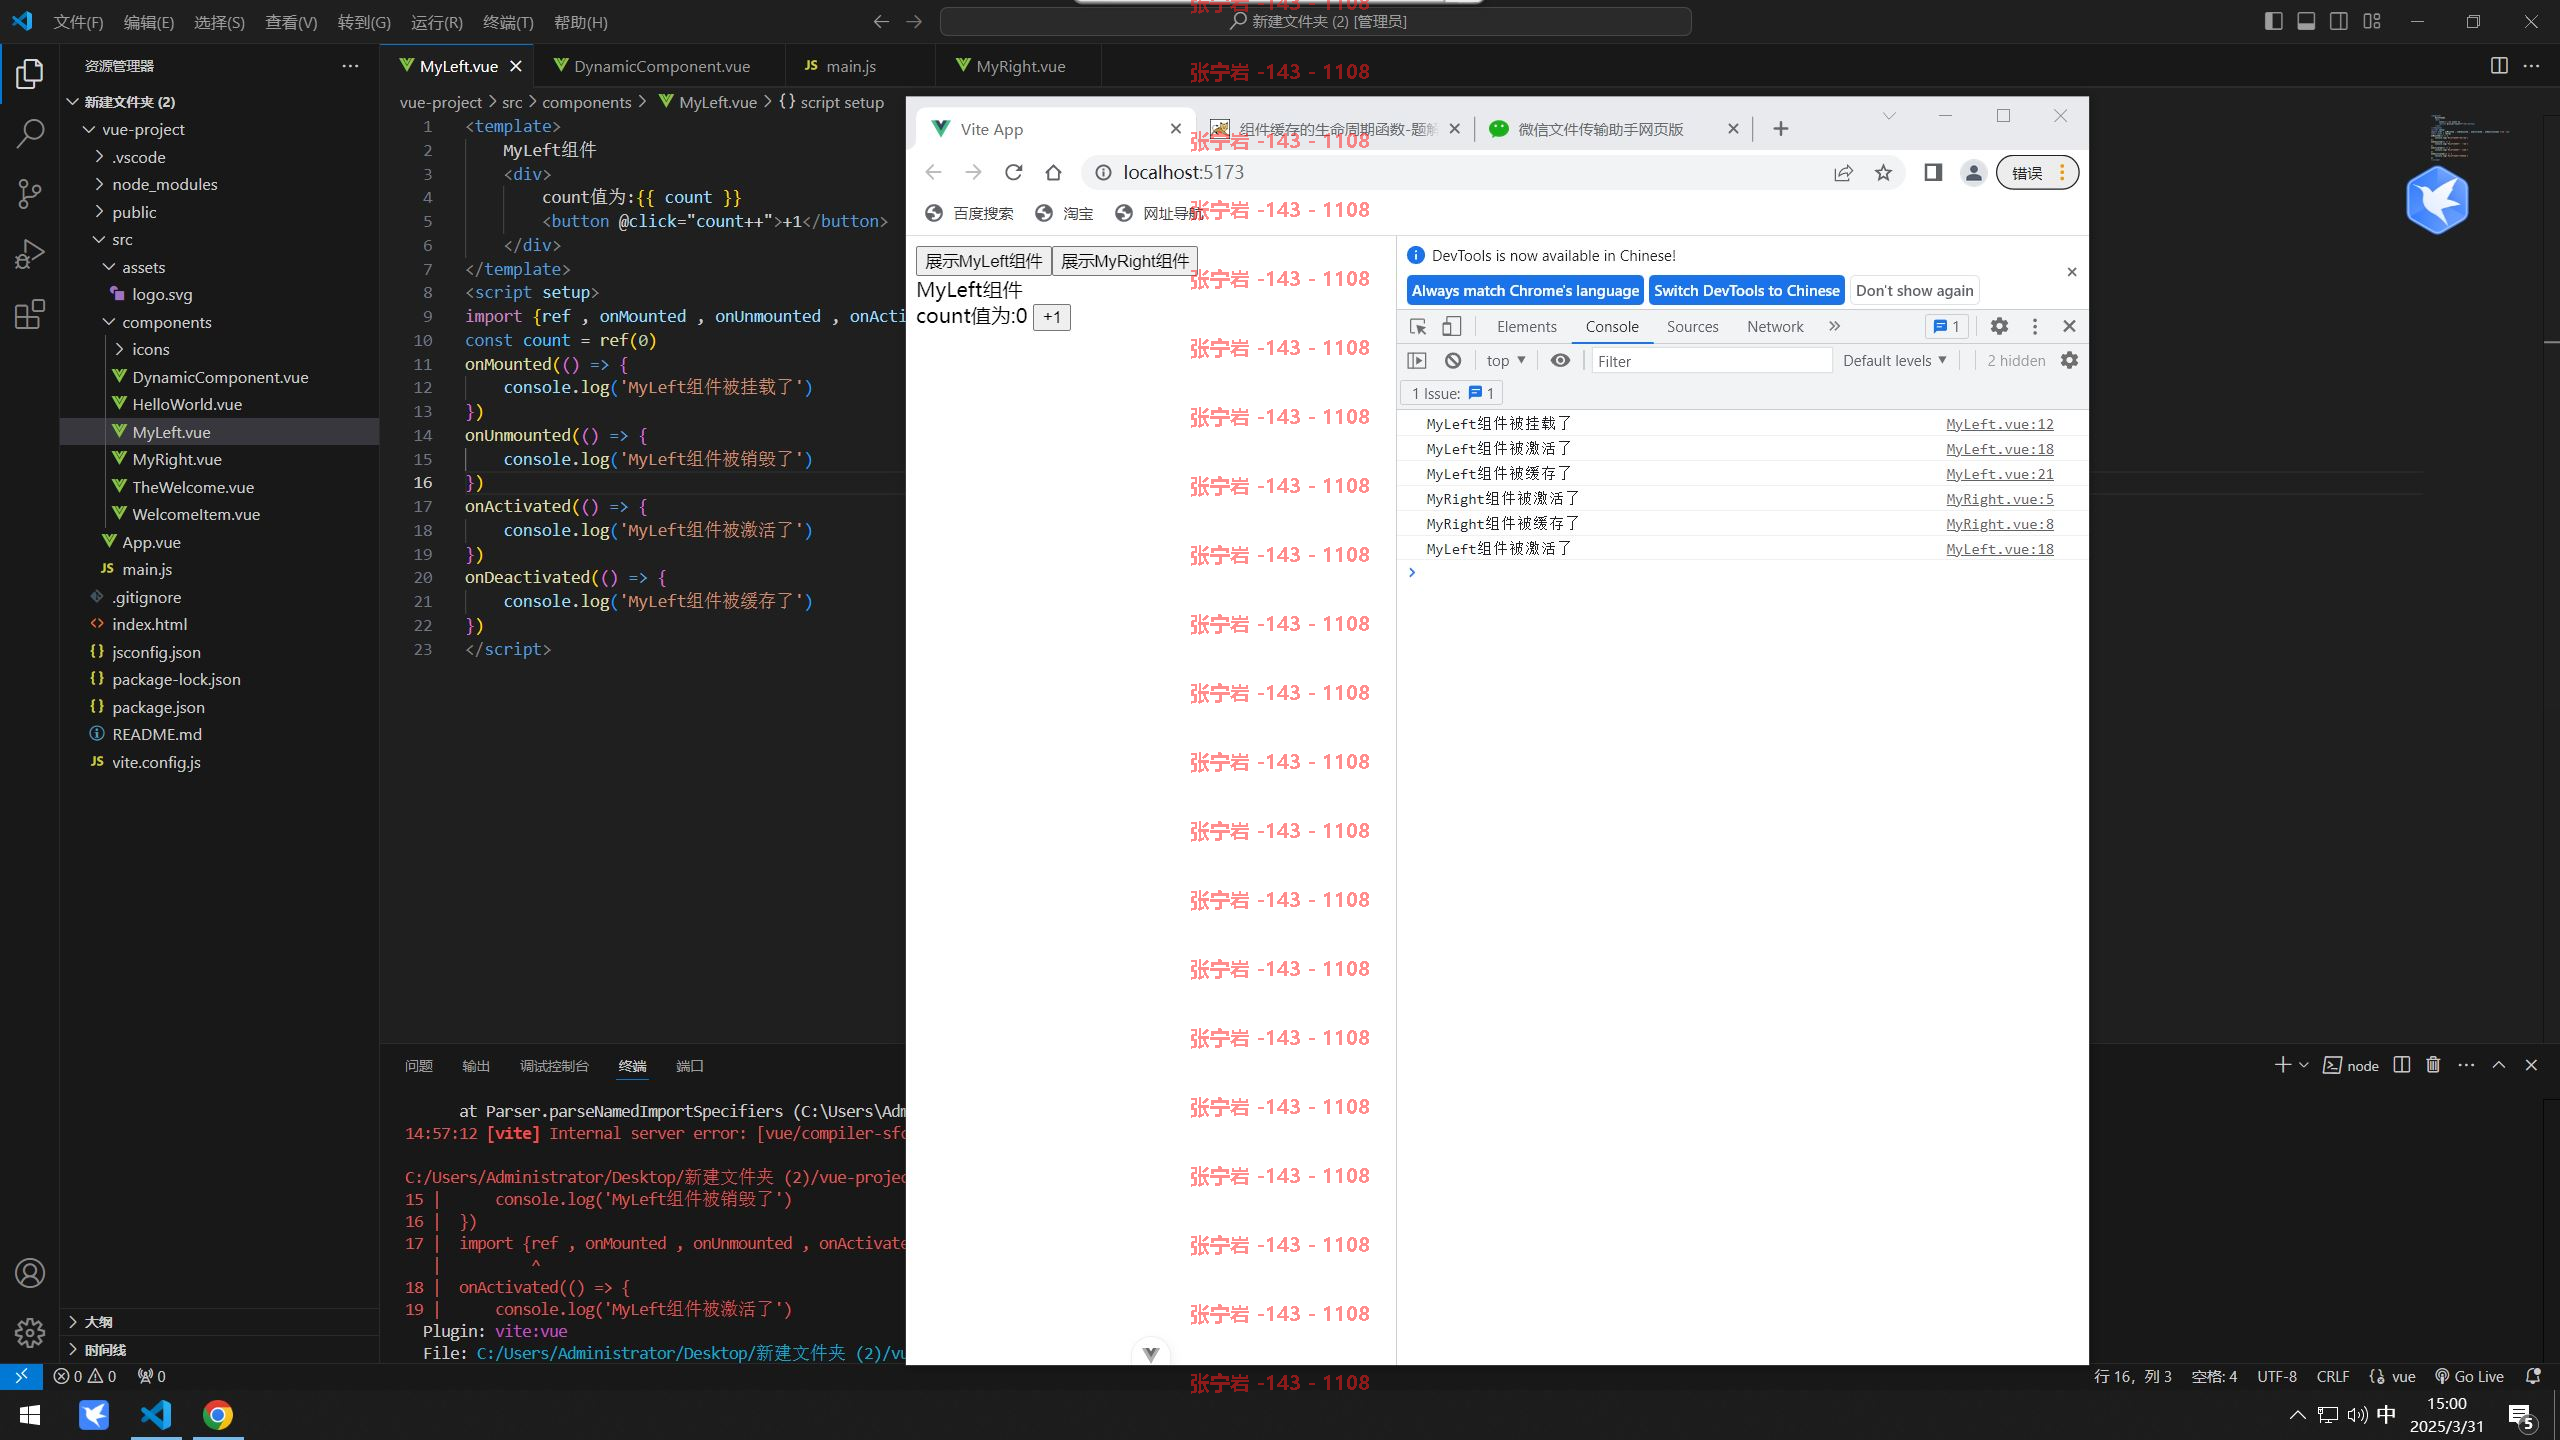Viewport: 2560px width, 1440px height.
Task: Open DevTools more options menu
Action: [x=2034, y=326]
